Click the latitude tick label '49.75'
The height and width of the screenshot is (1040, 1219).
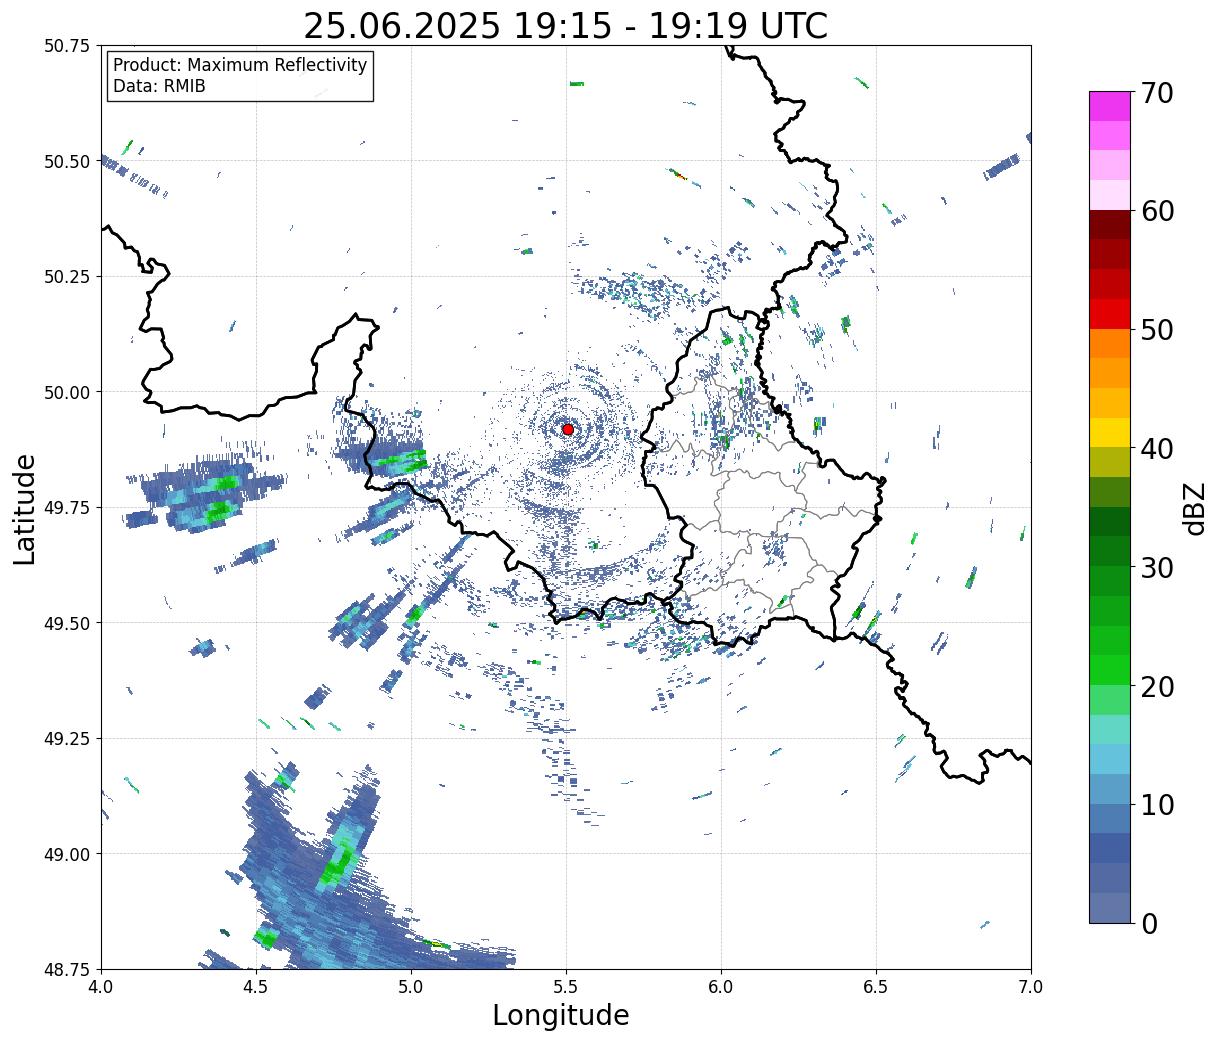[67, 508]
